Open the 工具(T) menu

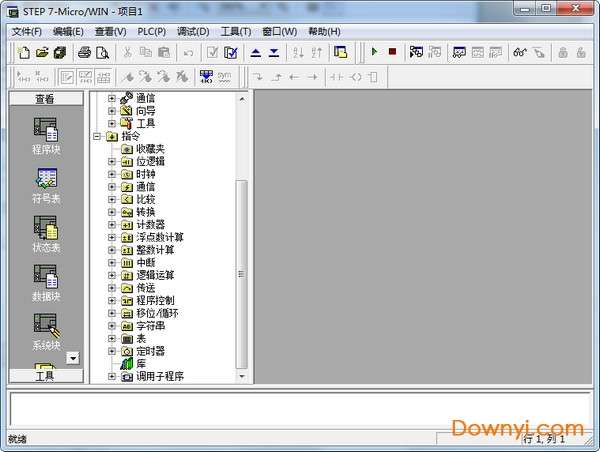(x=236, y=32)
